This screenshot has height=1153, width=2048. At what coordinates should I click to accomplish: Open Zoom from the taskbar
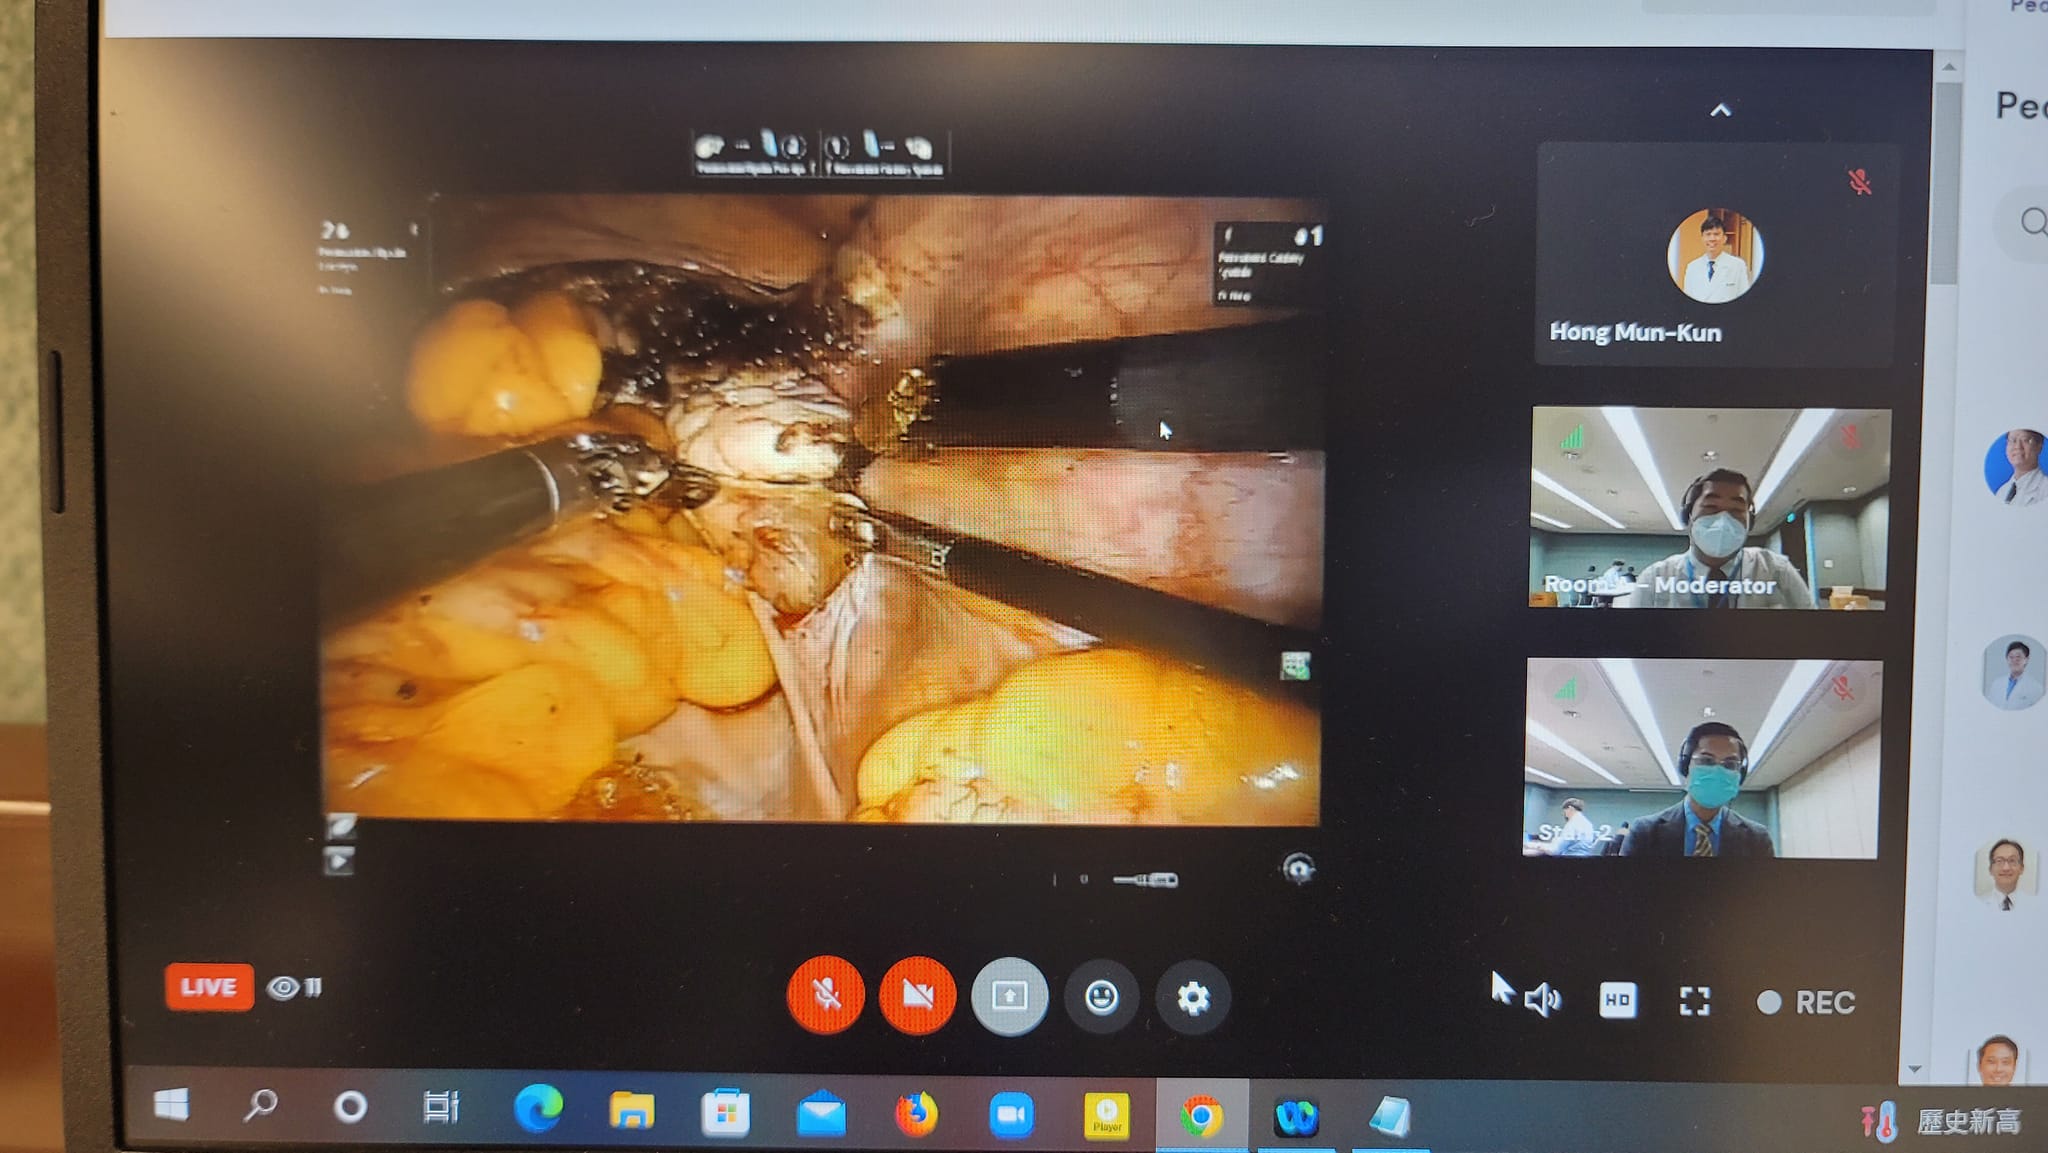(x=1011, y=1114)
